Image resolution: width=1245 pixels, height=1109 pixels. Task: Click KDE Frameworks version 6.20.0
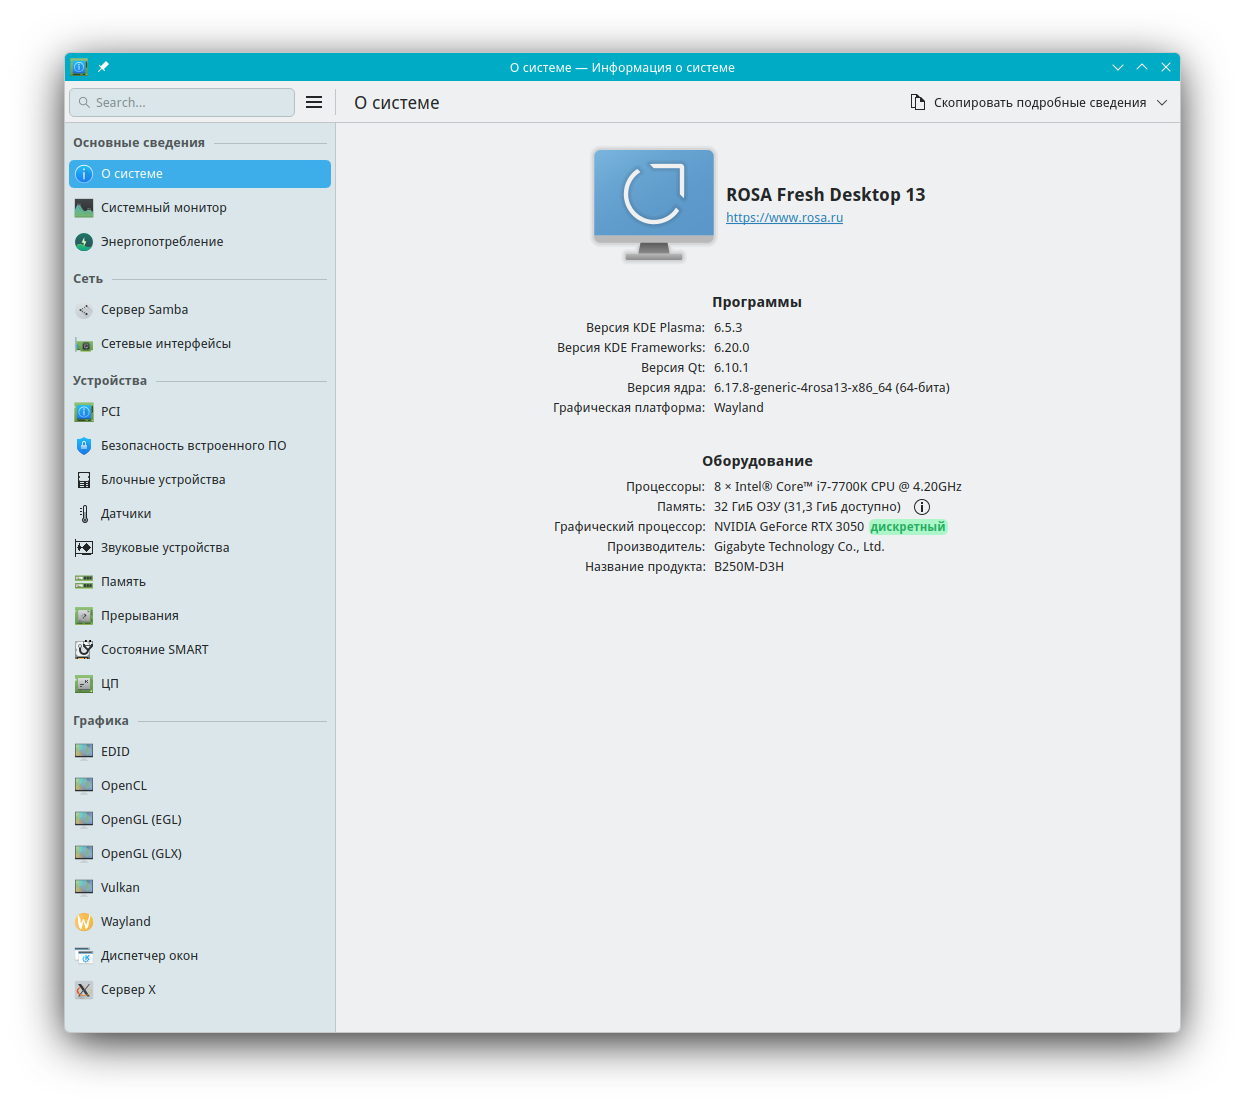point(731,348)
